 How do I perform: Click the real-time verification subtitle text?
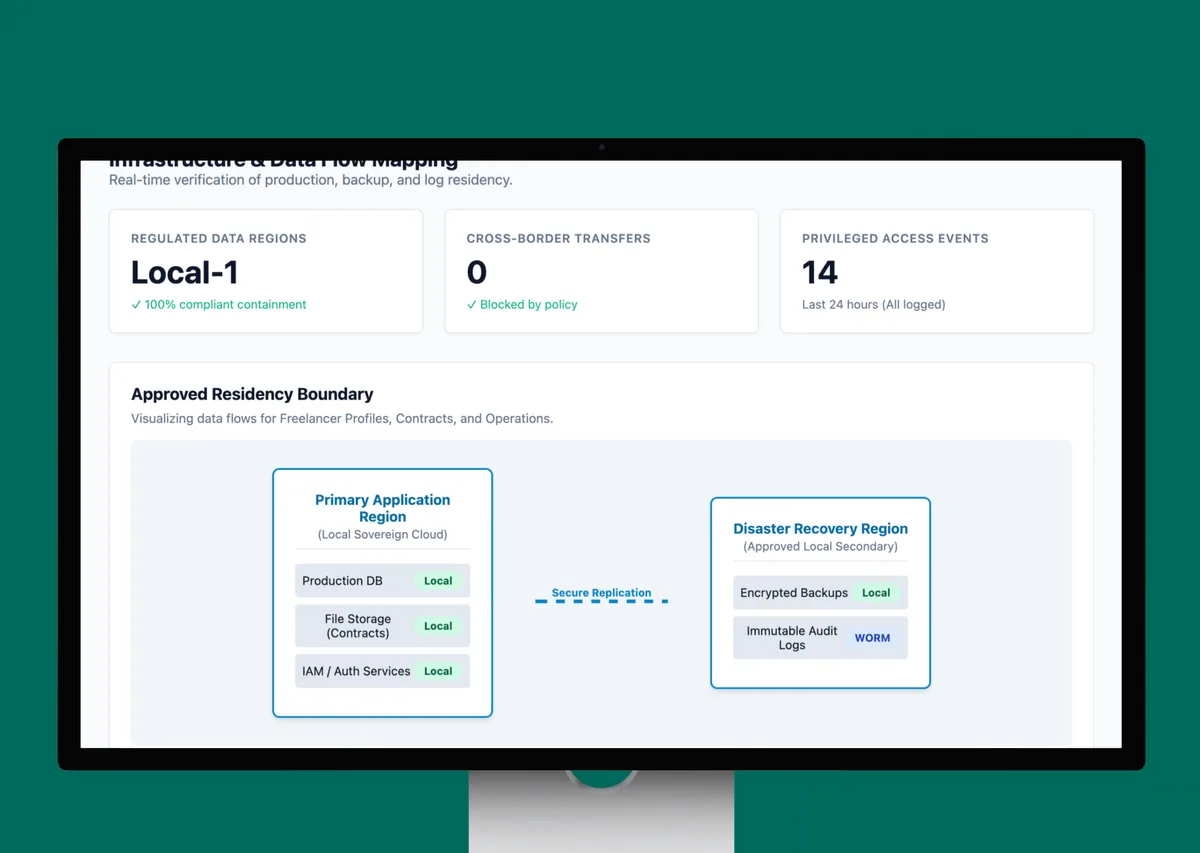pyautogui.click(x=311, y=180)
